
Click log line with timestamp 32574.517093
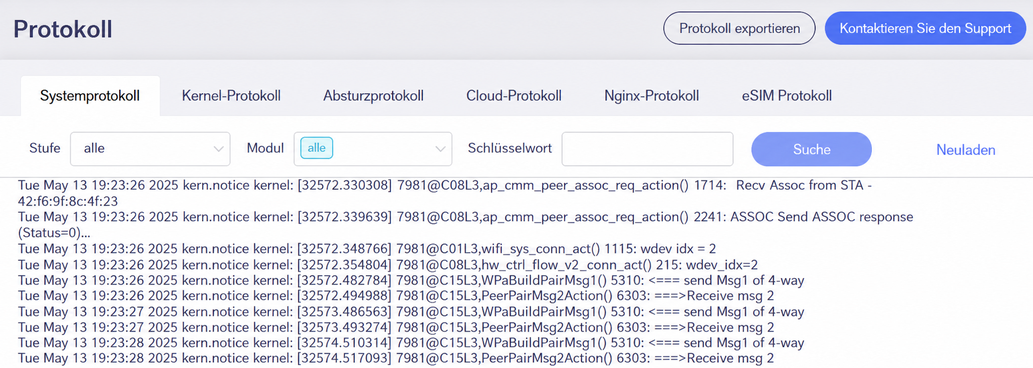396,359
